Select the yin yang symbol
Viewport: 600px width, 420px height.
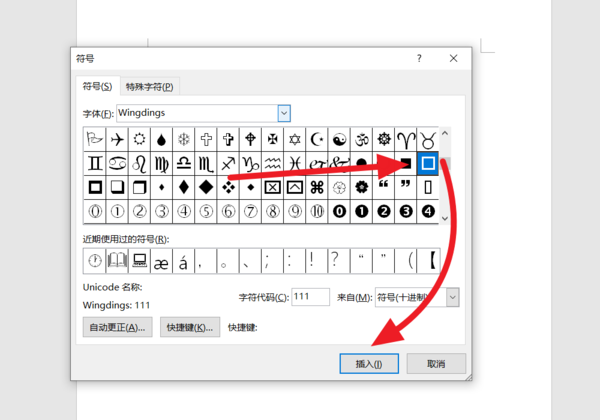point(339,140)
